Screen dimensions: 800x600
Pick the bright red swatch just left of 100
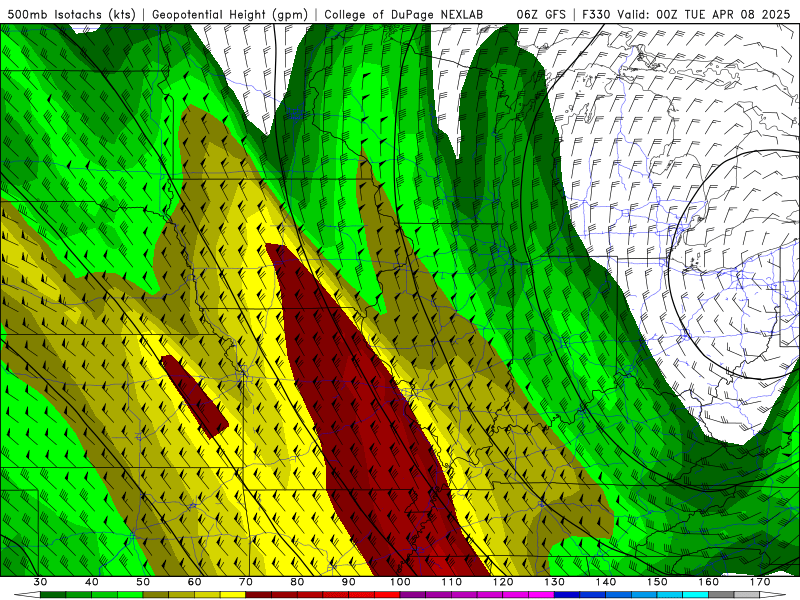pos(387,596)
